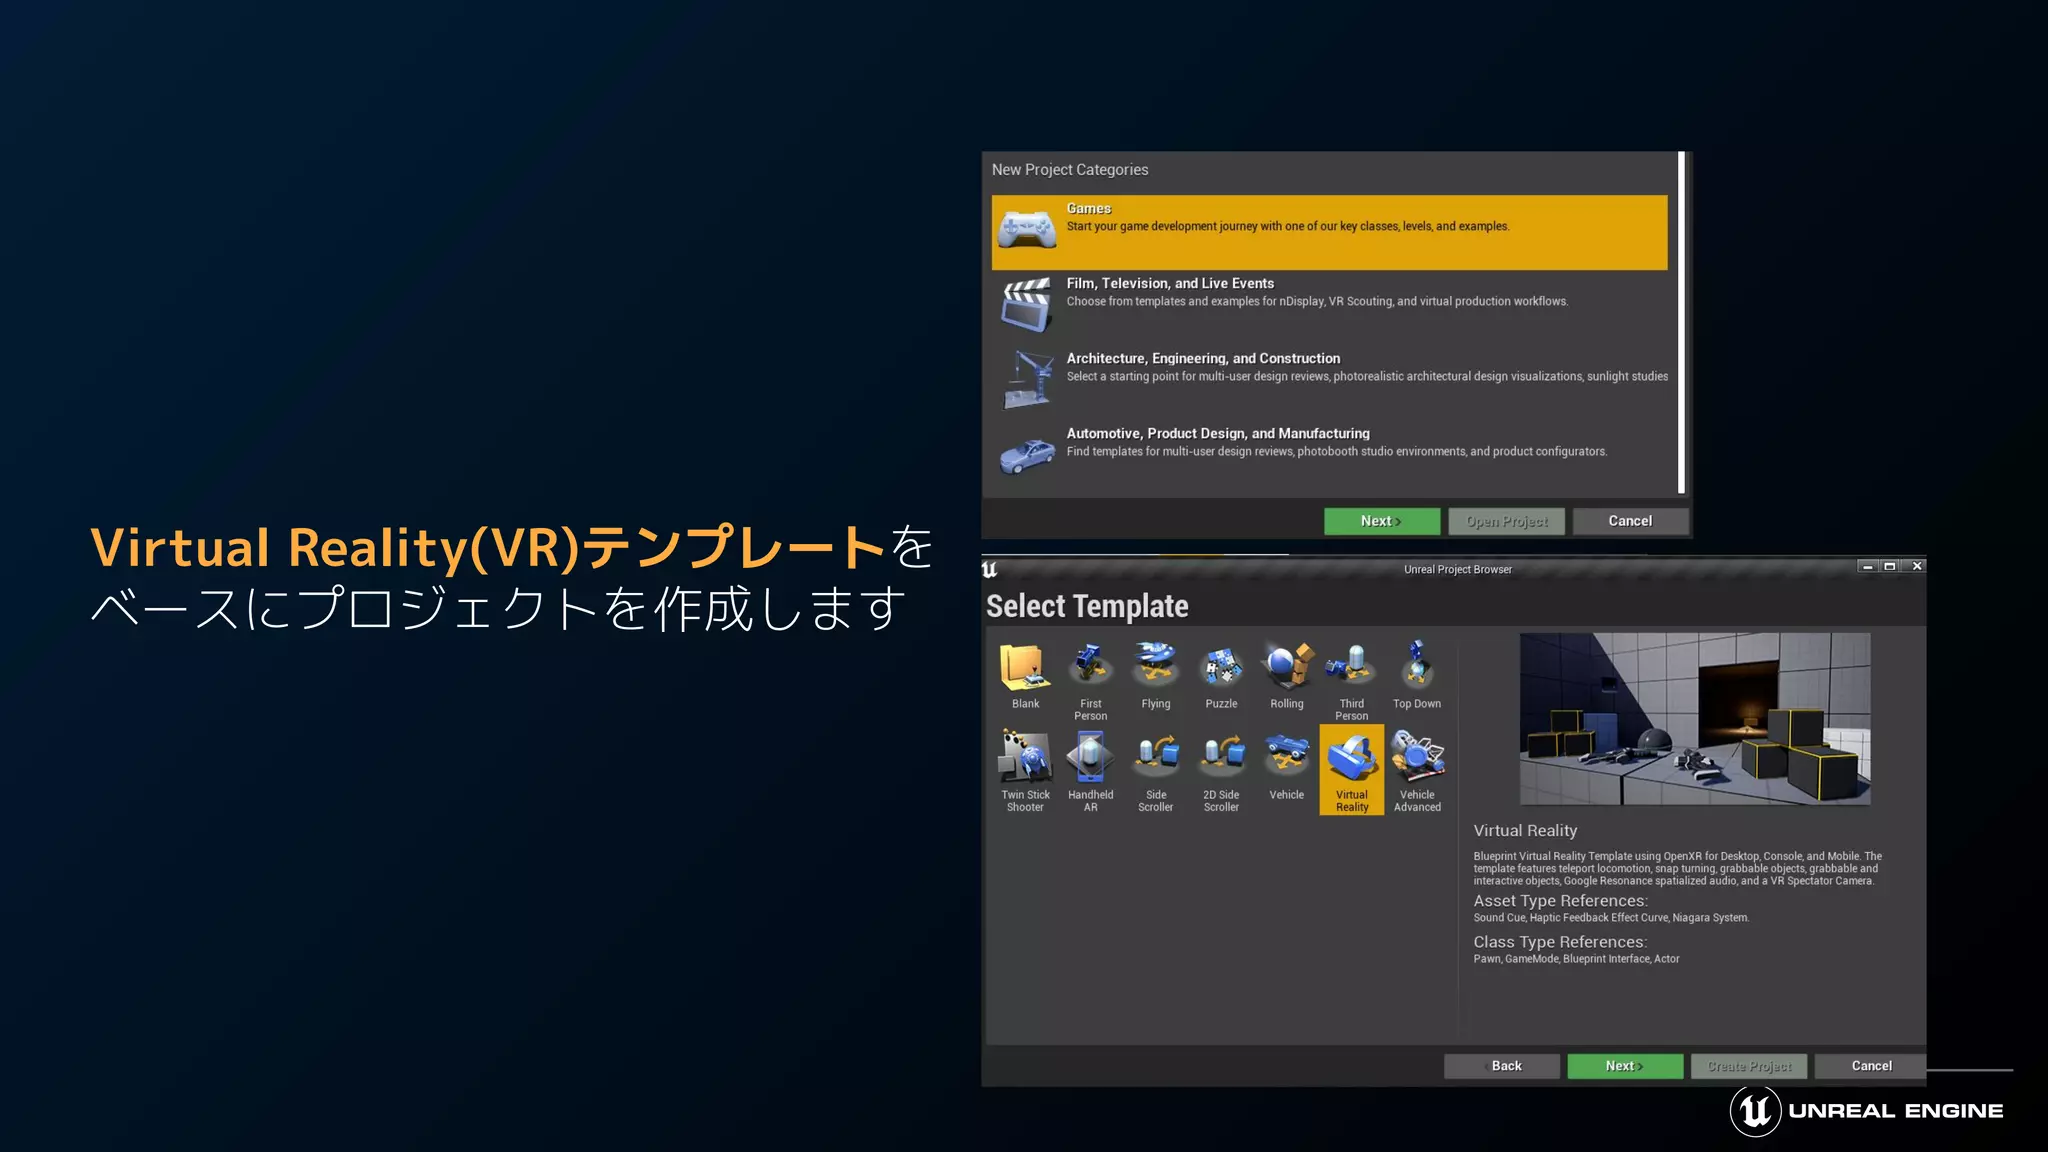Image resolution: width=2048 pixels, height=1152 pixels.
Task: Minimize the Unreal Project Browser window
Action: tap(1867, 566)
